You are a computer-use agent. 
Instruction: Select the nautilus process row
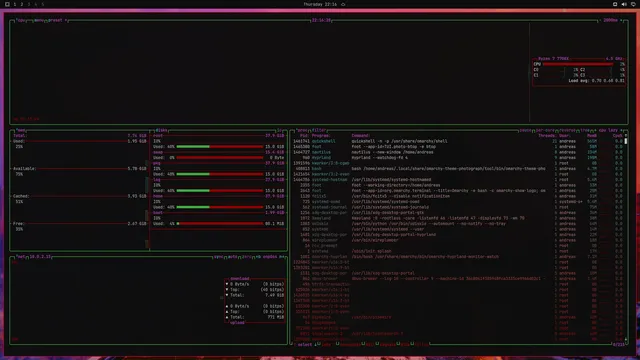[458, 152]
